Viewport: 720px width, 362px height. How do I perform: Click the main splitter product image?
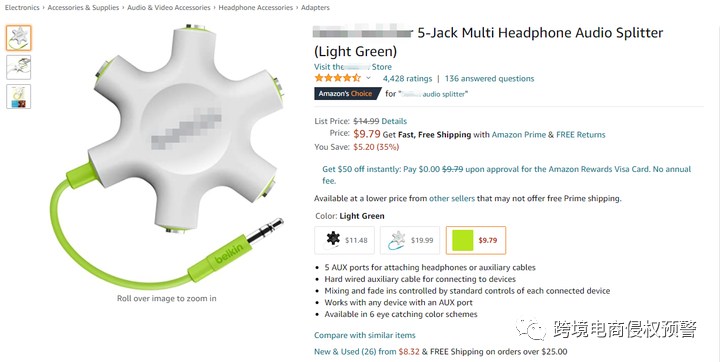167,156
